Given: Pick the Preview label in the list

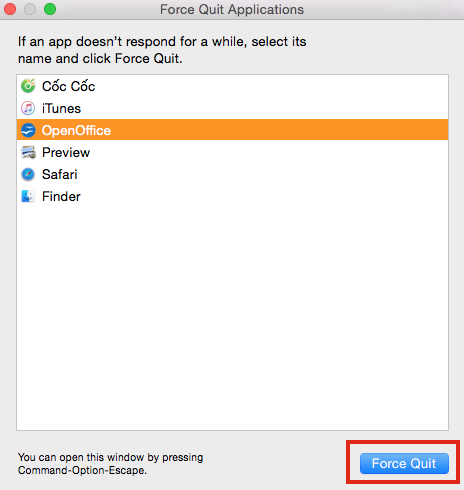Looking at the screenshot, I should pos(66,152).
